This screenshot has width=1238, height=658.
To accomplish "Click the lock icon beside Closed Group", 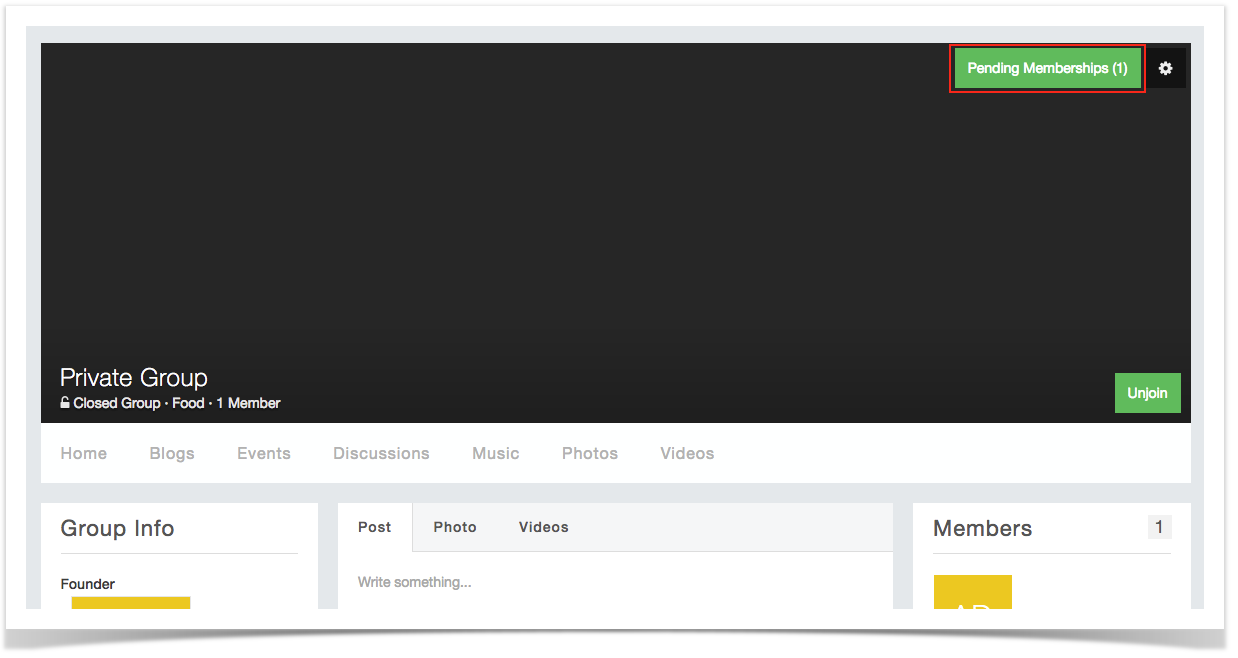I will point(65,403).
